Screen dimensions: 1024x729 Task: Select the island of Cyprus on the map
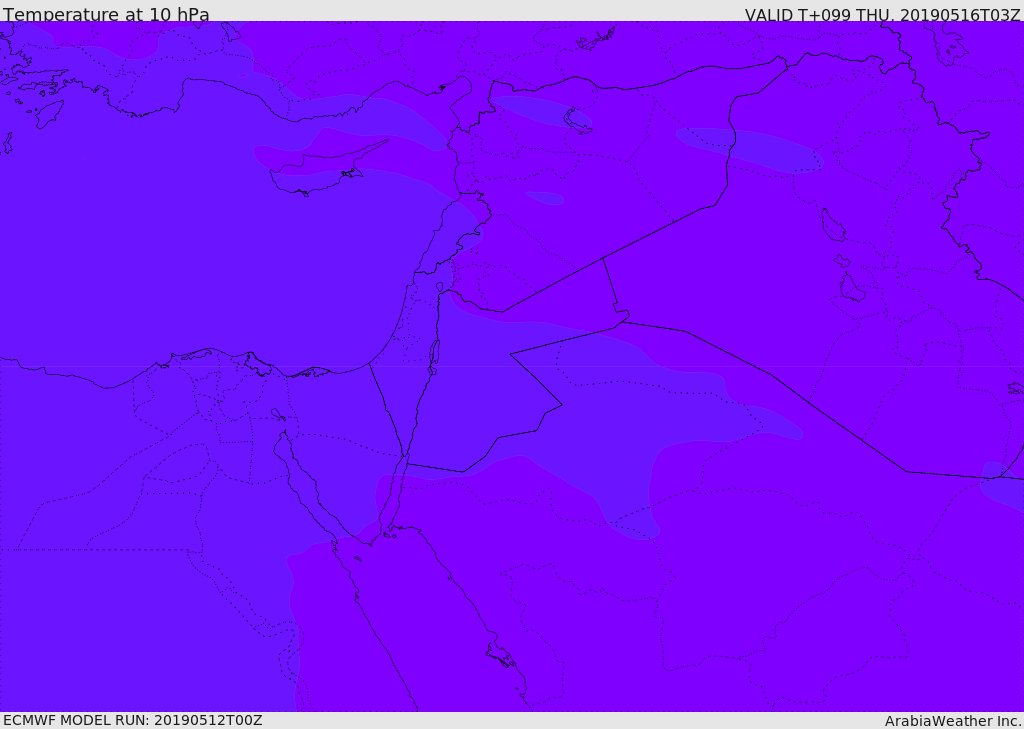(320, 170)
